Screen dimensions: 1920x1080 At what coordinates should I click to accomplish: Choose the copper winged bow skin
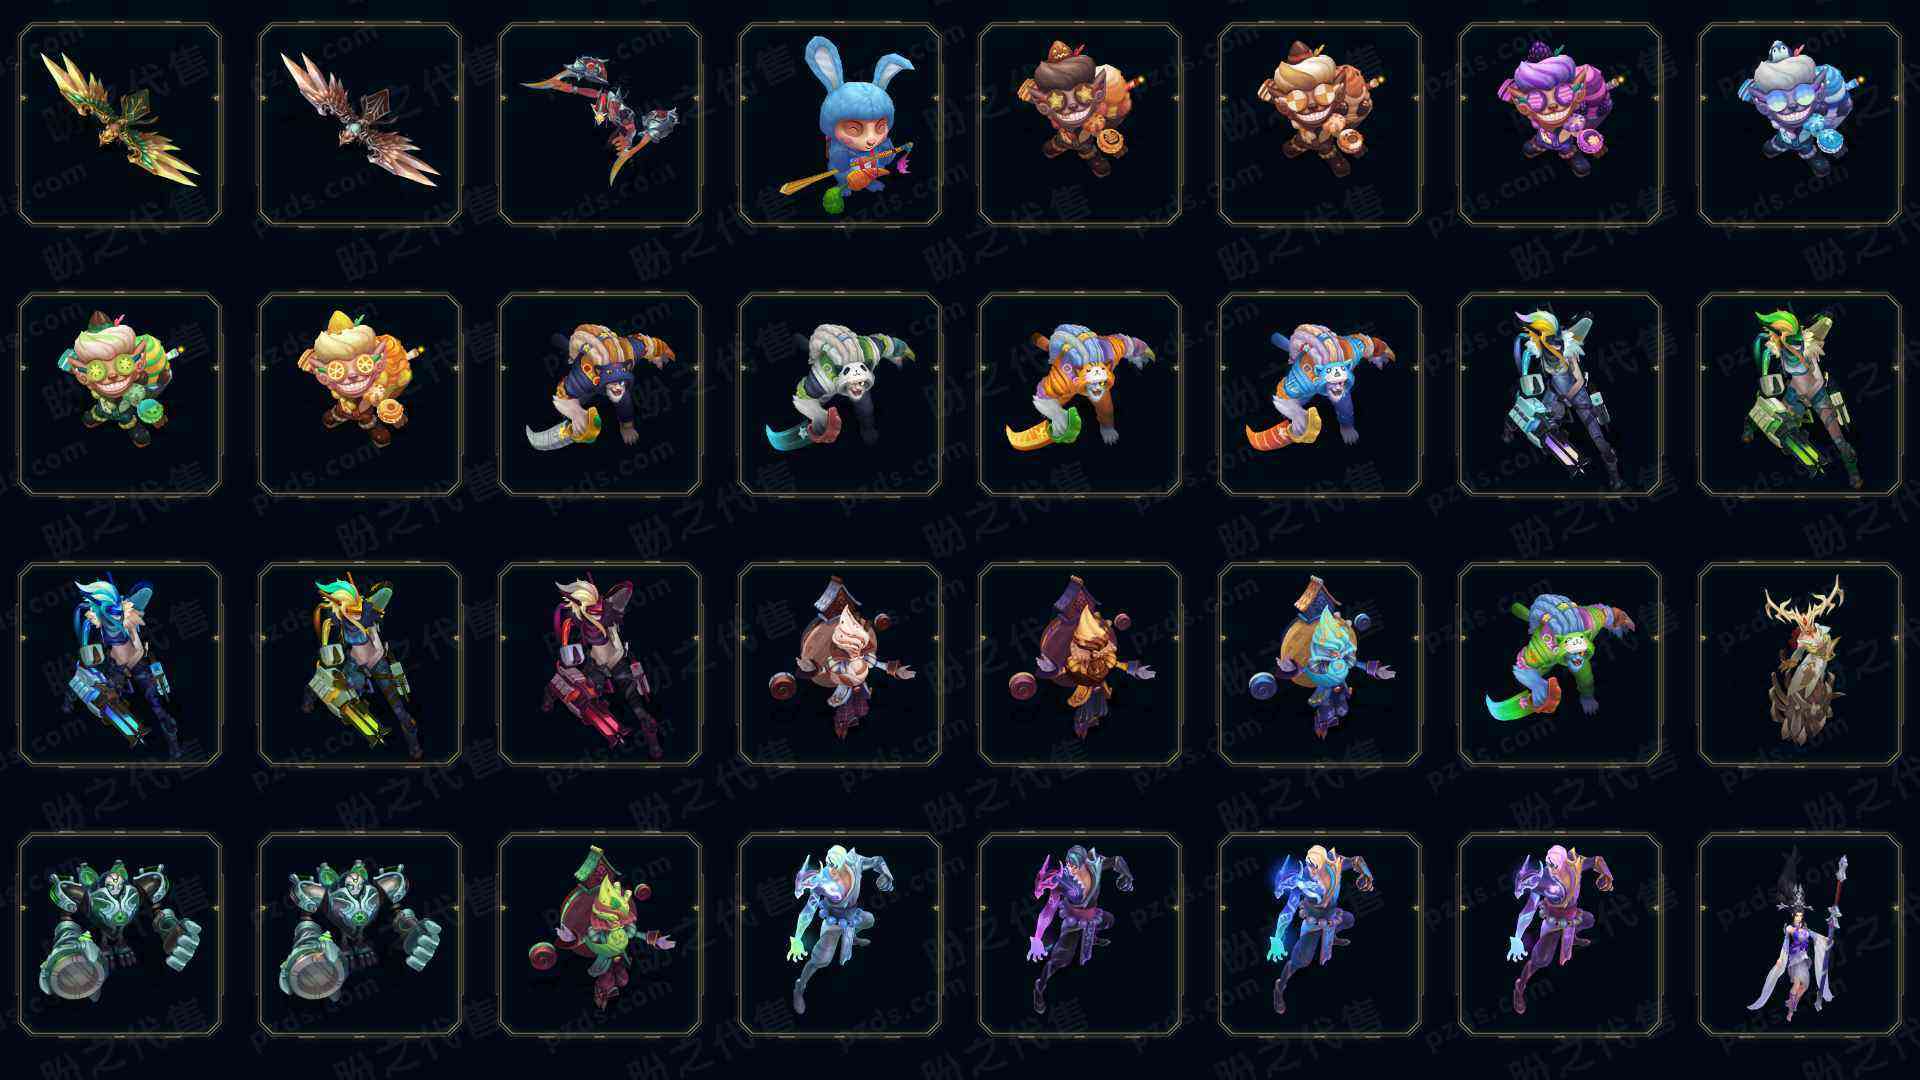(x=360, y=124)
